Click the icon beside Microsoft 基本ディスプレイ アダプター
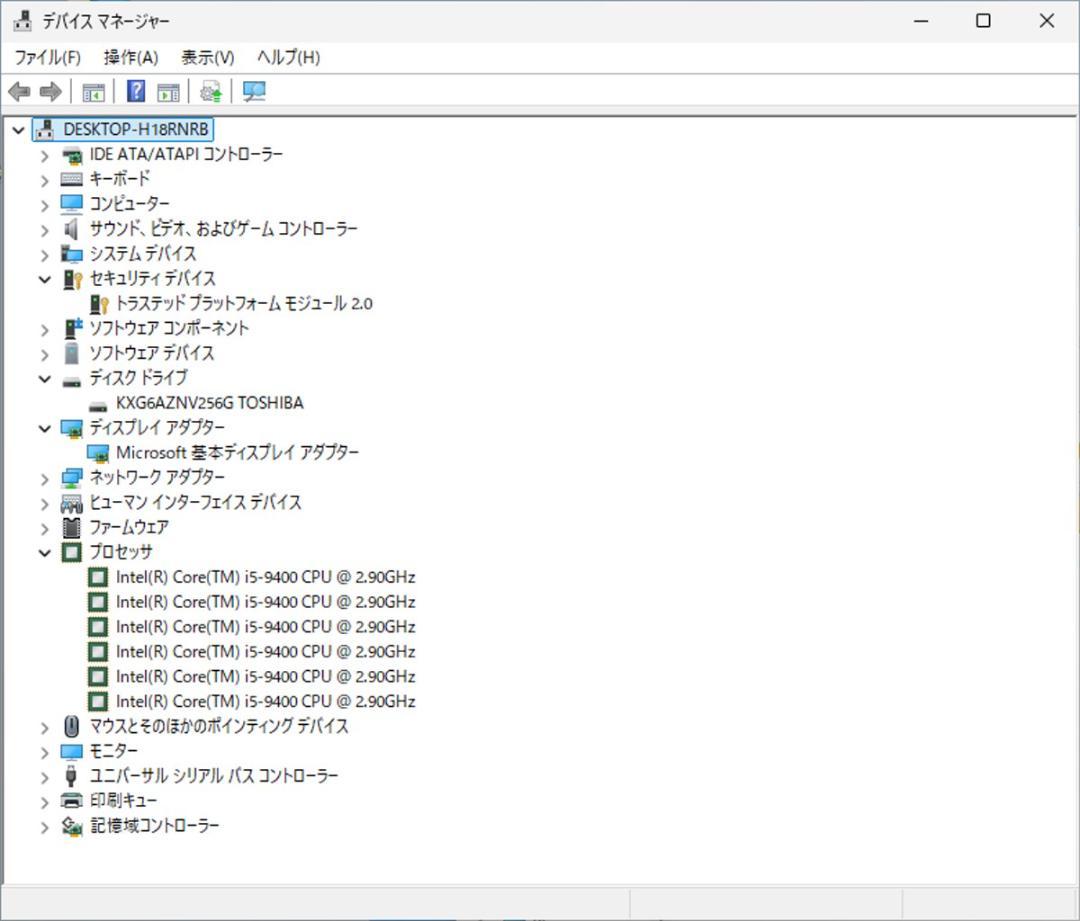Screen dimensions: 1080x921 click(x=98, y=453)
